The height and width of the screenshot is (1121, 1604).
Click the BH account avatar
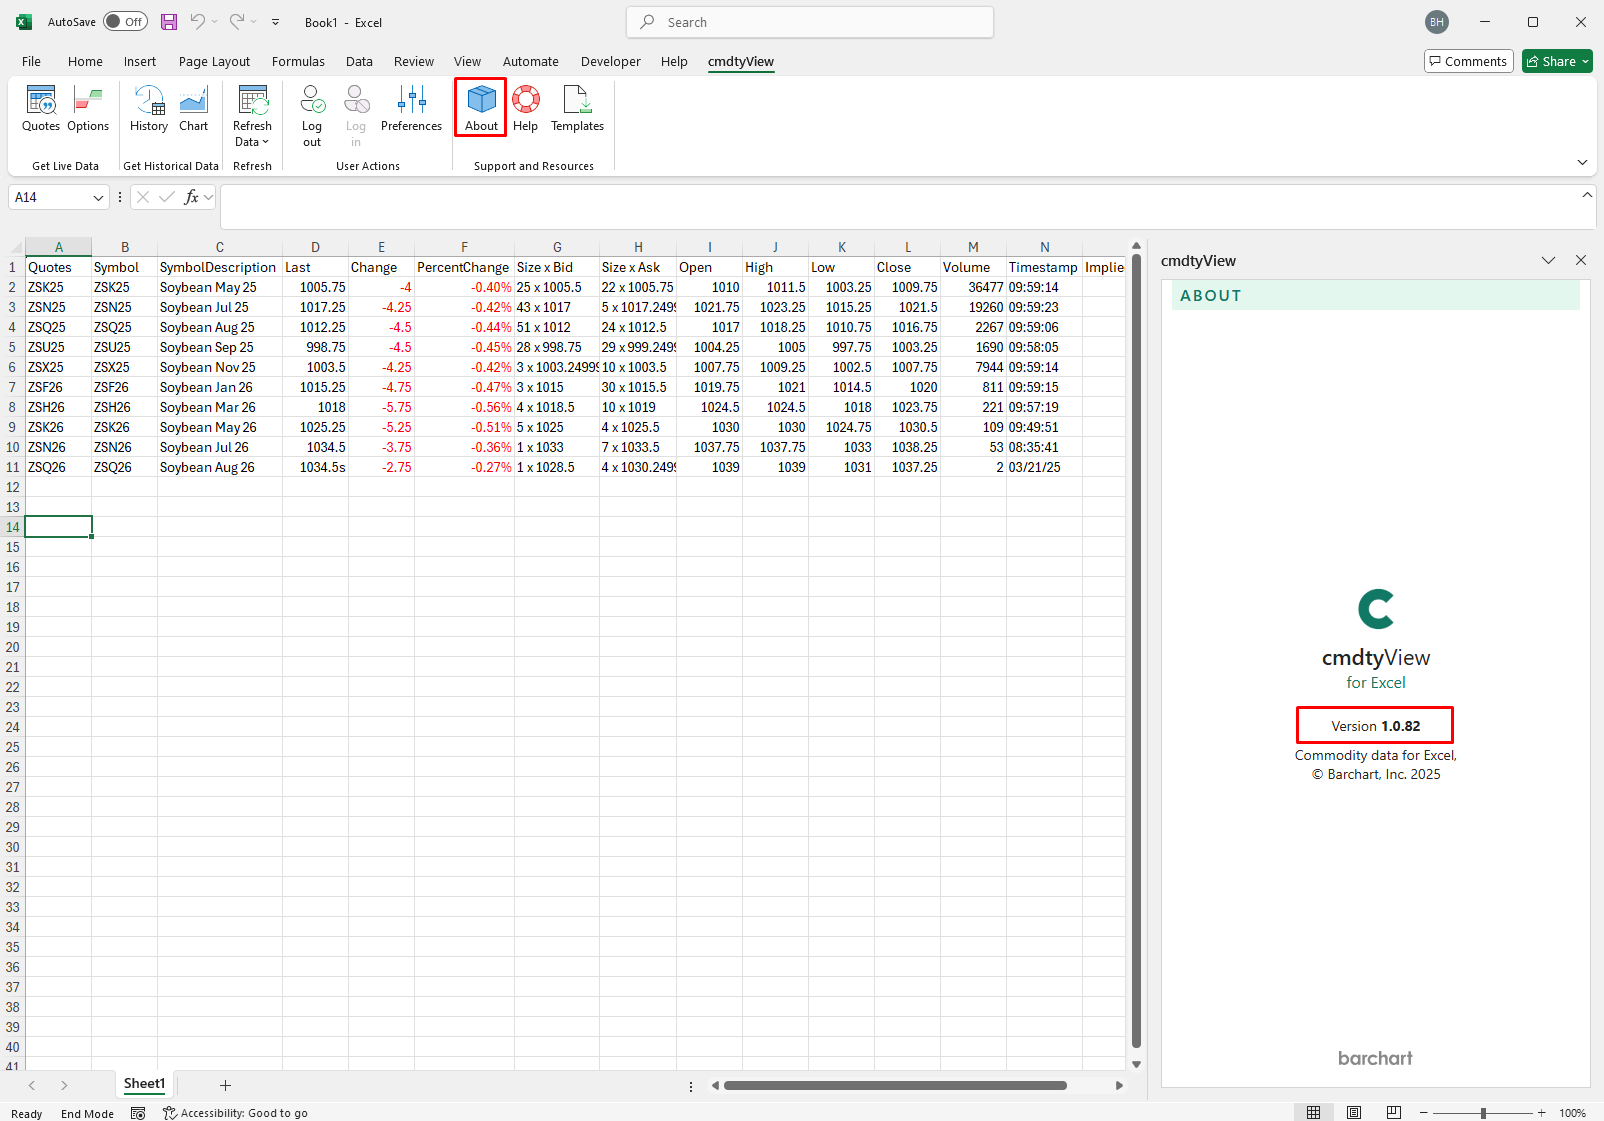pyautogui.click(x=1437, y=22)
